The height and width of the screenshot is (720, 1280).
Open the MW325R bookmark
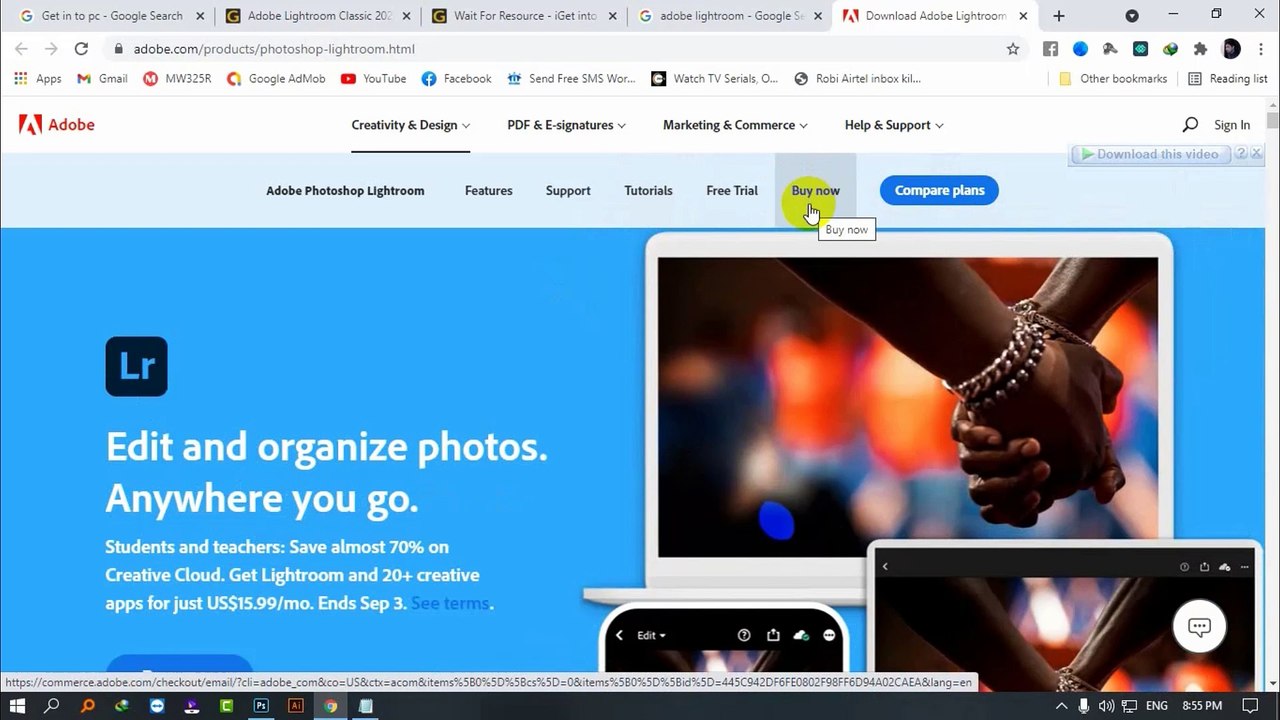click(177, 79)
